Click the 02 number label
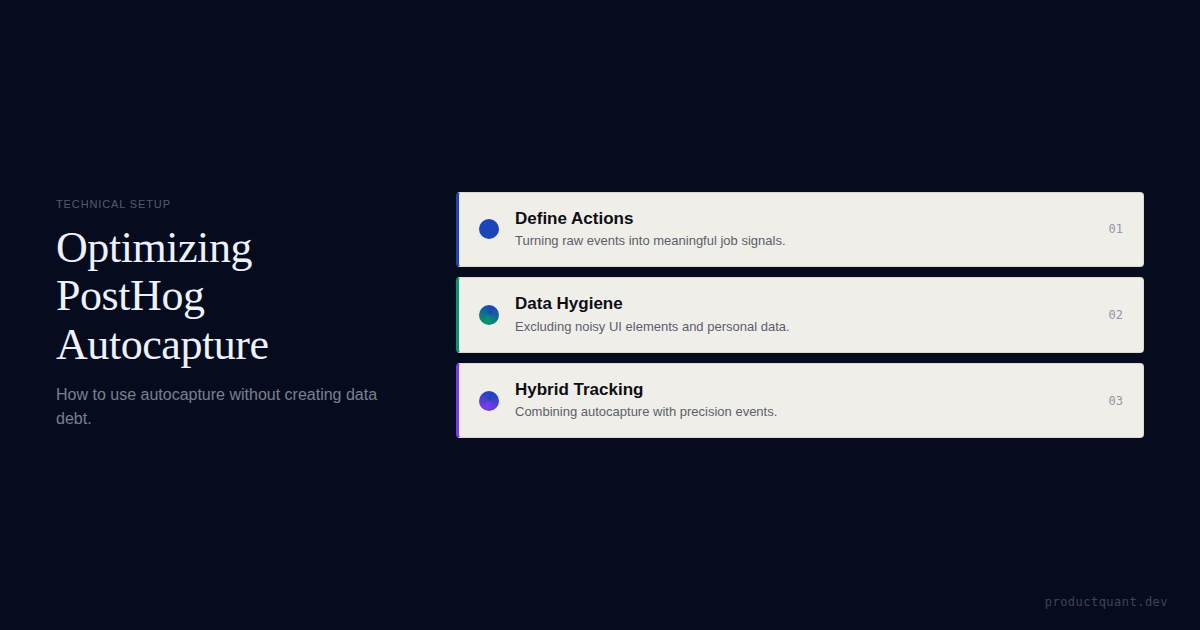Viewport: 1200px width, 630px height. [1115, 315]
